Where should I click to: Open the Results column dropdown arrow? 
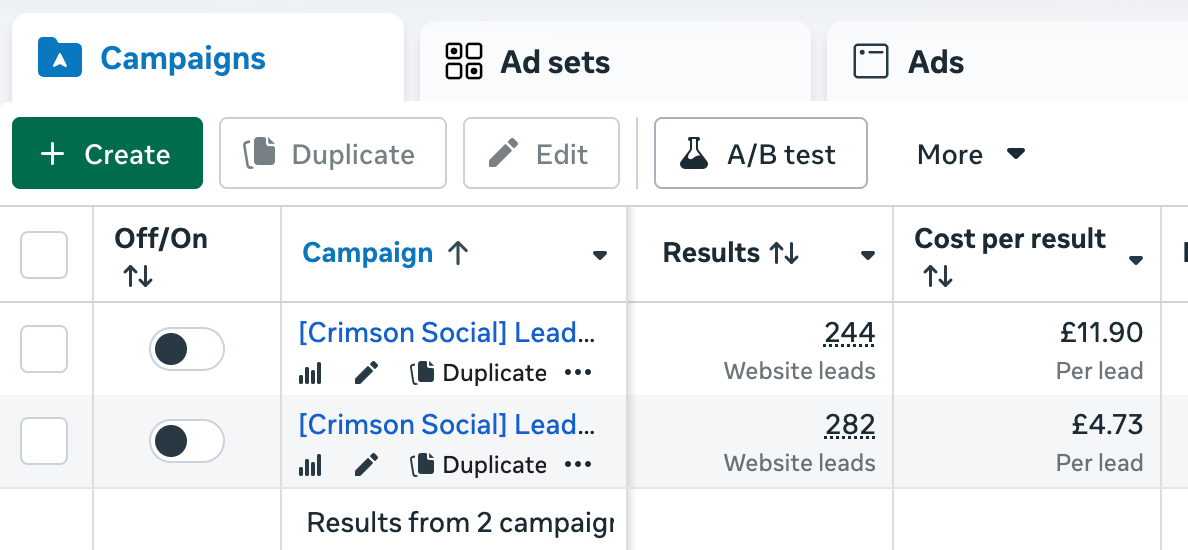point(868,256)
